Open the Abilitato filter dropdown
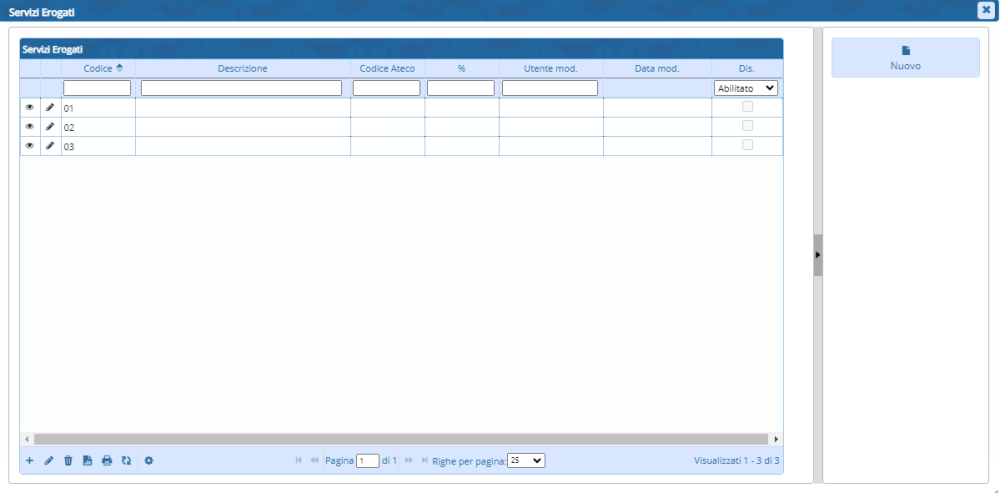The width and height of the screenshot is (1000, 493). [746, 88]
